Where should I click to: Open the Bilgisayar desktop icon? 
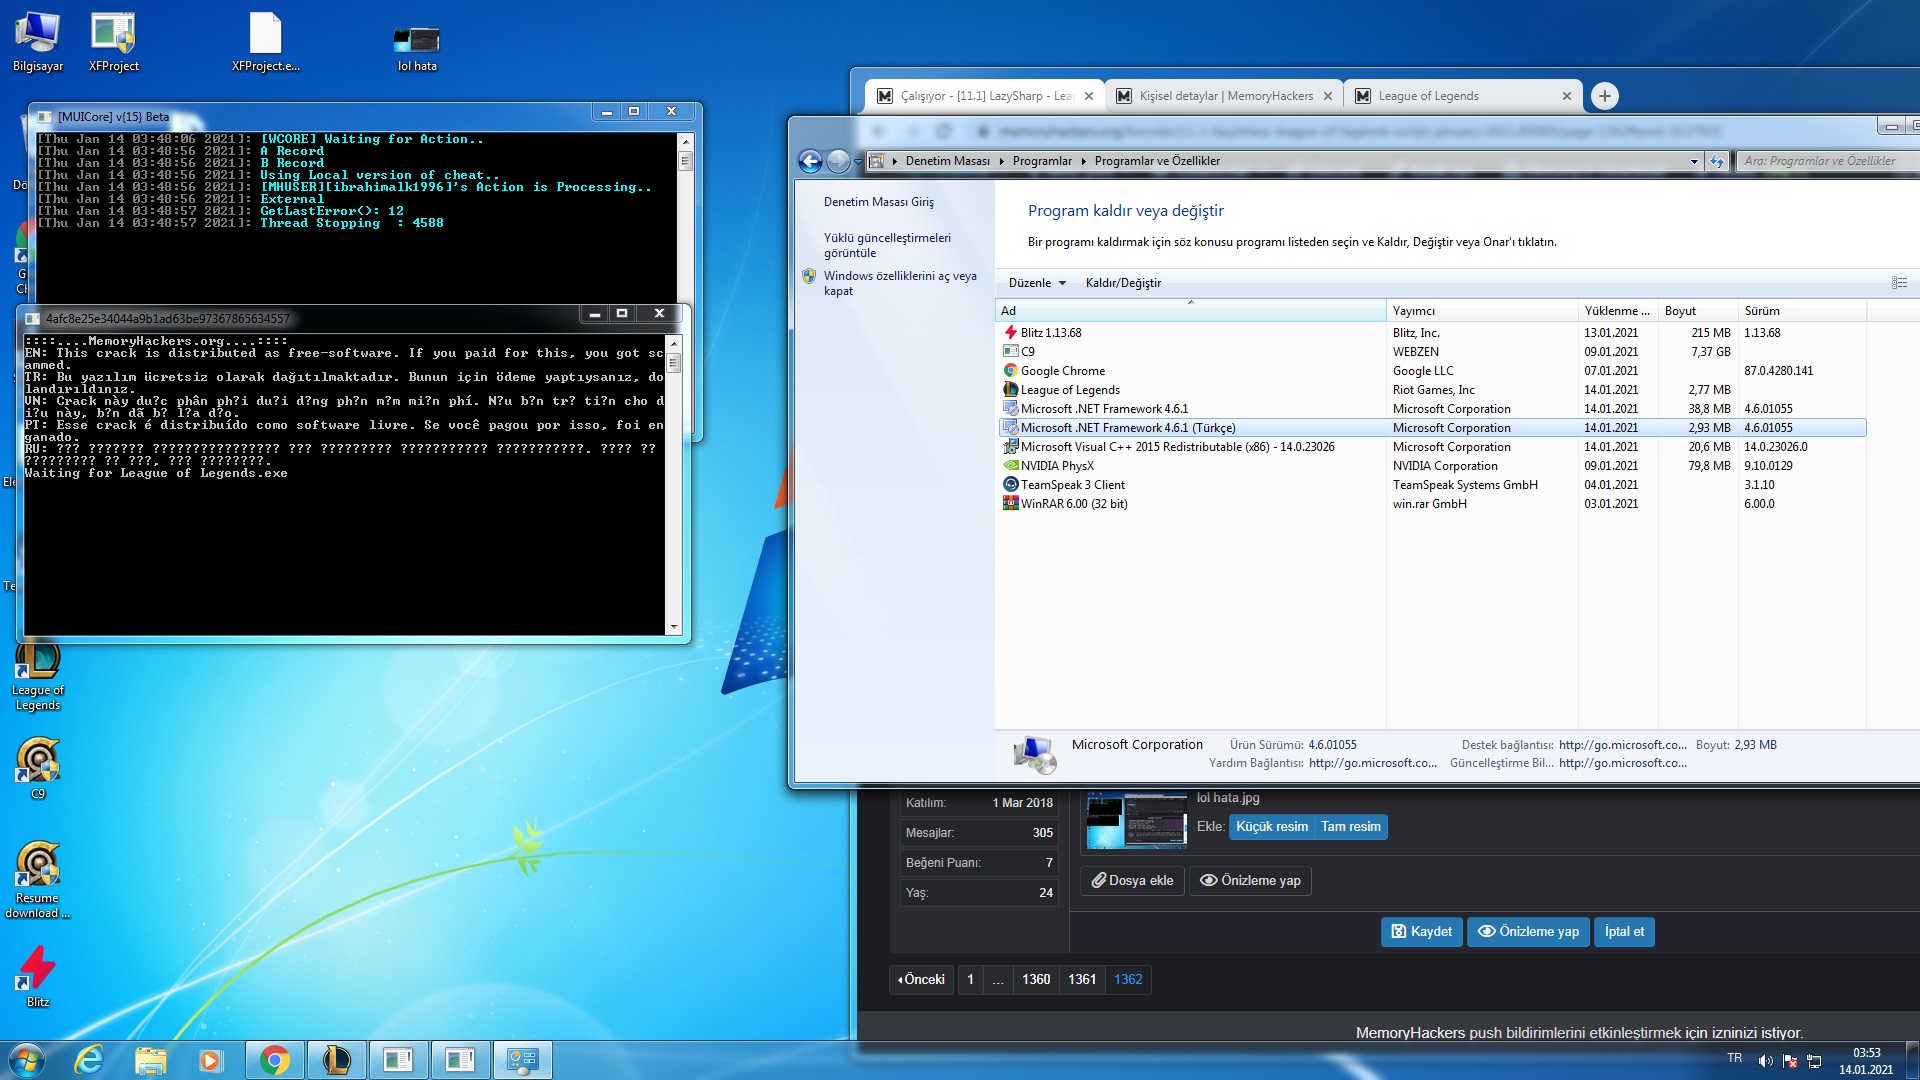point(37,42)
